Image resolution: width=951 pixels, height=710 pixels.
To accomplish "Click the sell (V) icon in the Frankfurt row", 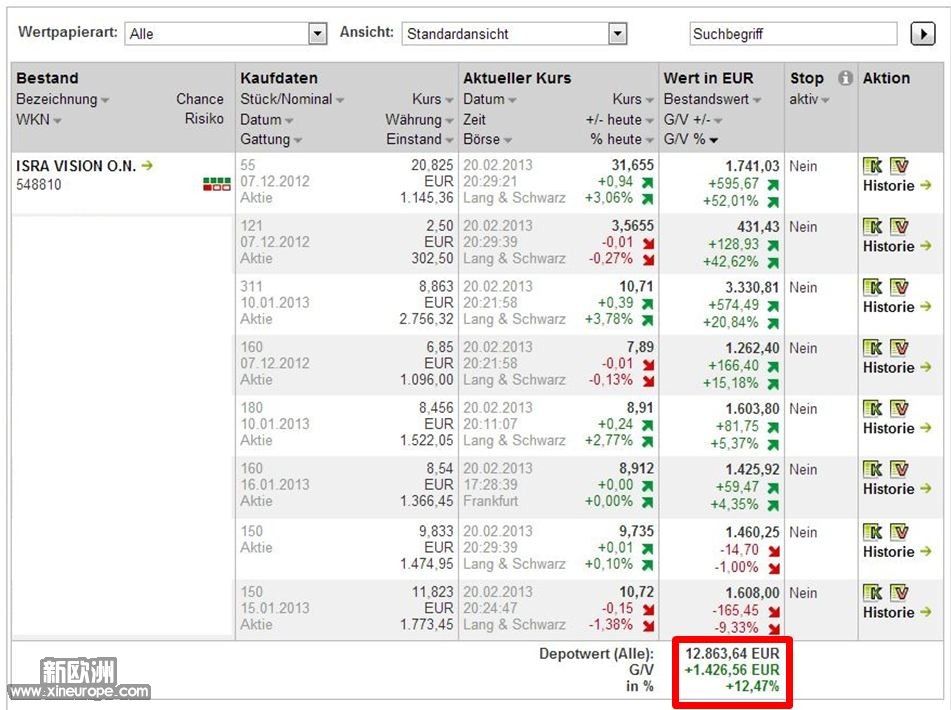I will pos(898,469).
